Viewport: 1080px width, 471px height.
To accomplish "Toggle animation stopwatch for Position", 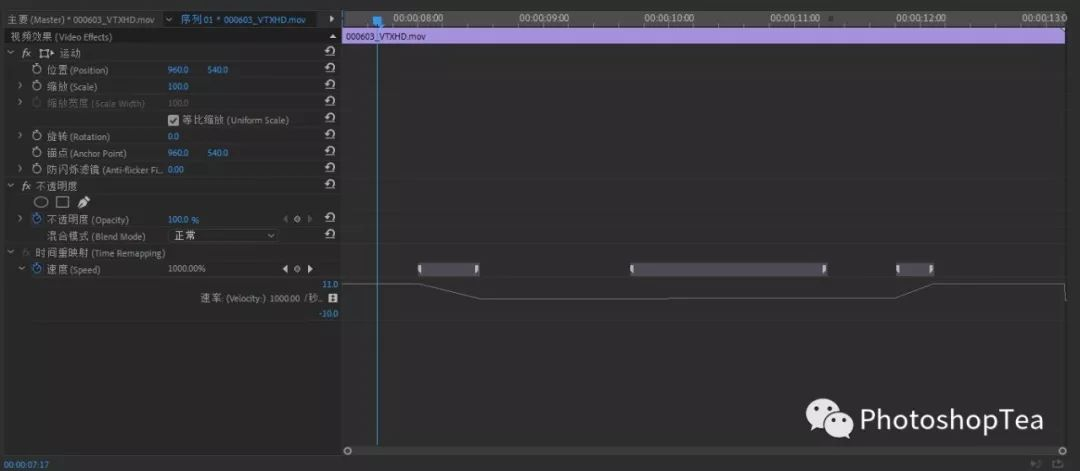I will (x=37, y=70).
